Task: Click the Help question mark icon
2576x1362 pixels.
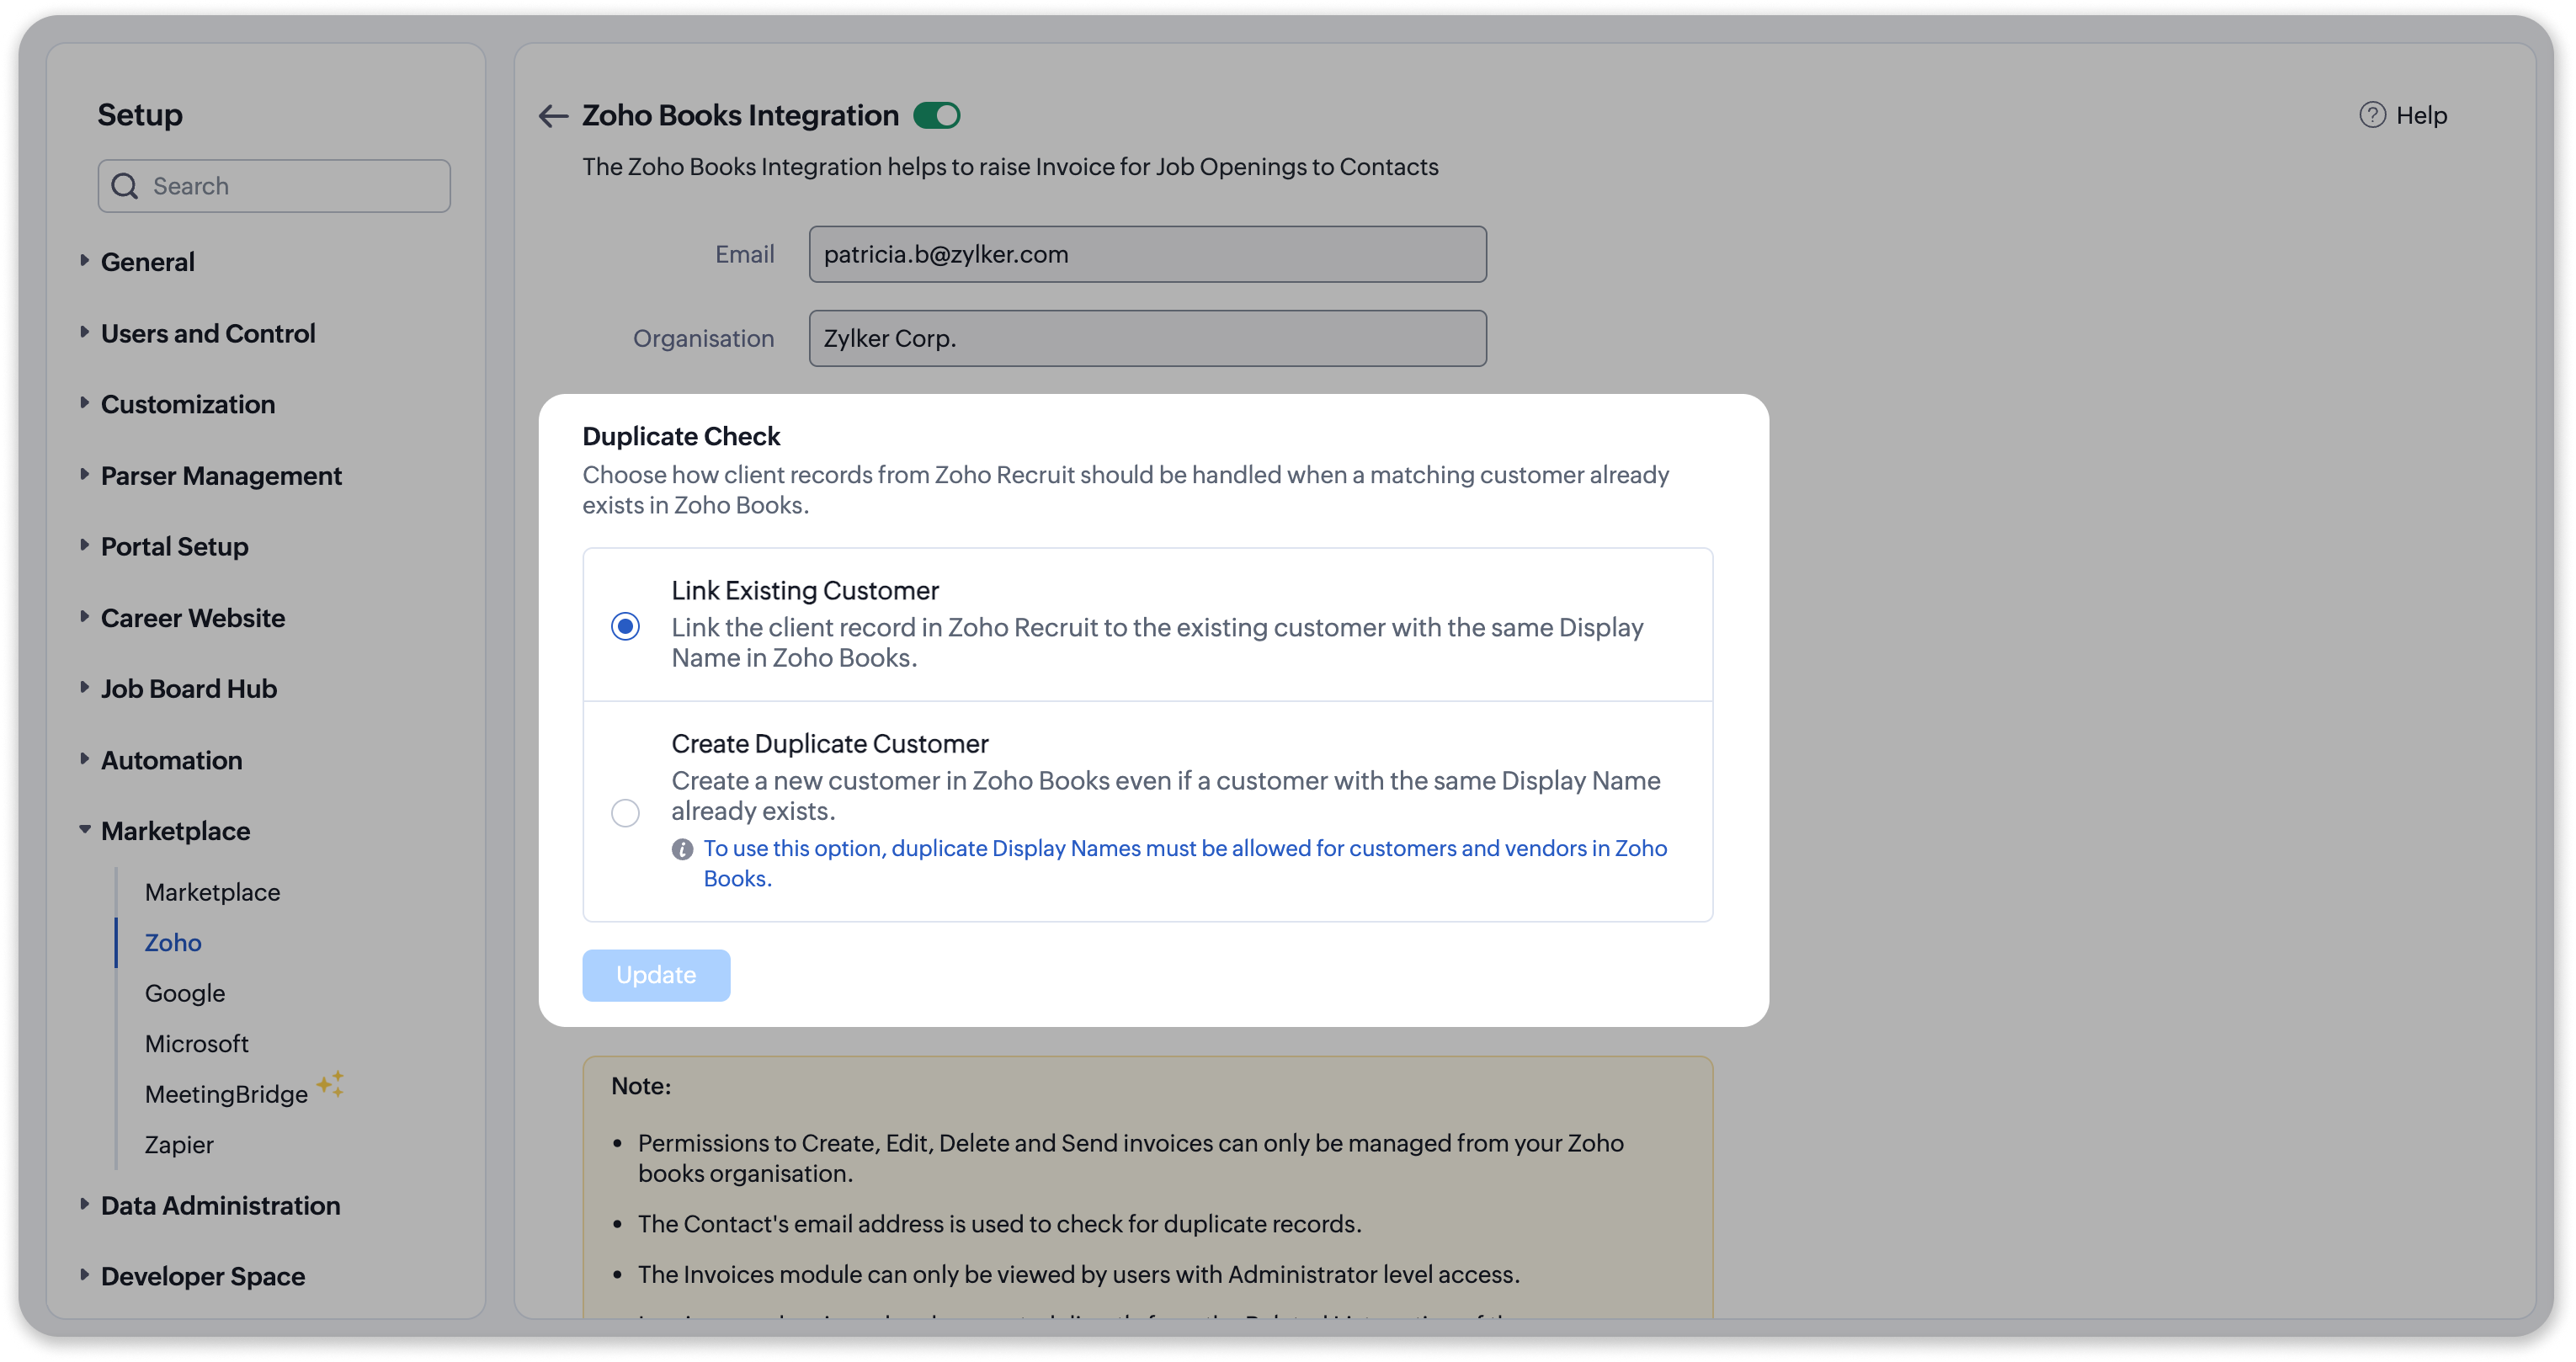Action: click(x=2372, y=115)
